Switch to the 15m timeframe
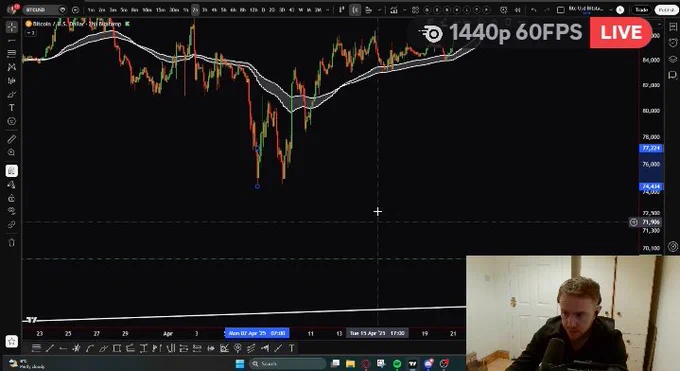The height and width of the screenshot is (371, 680). (x=160, y=10)
